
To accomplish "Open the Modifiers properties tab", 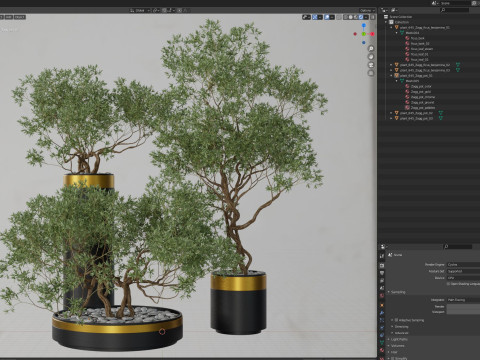I will coord(382,313).
